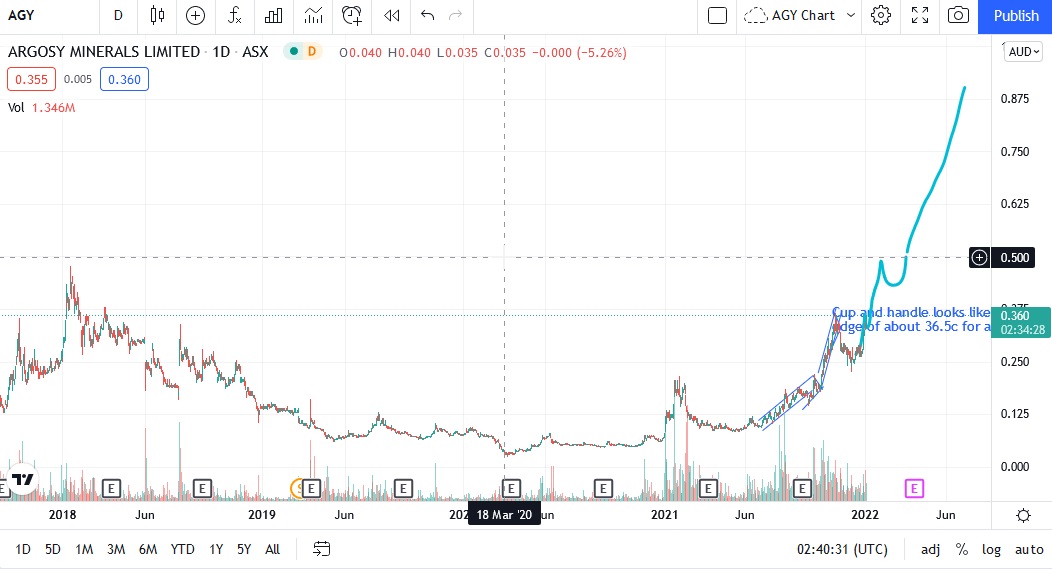This screenshot has width=1052, height=569.
Task: Toggle the auto scale
Action: pos(1029,550)
